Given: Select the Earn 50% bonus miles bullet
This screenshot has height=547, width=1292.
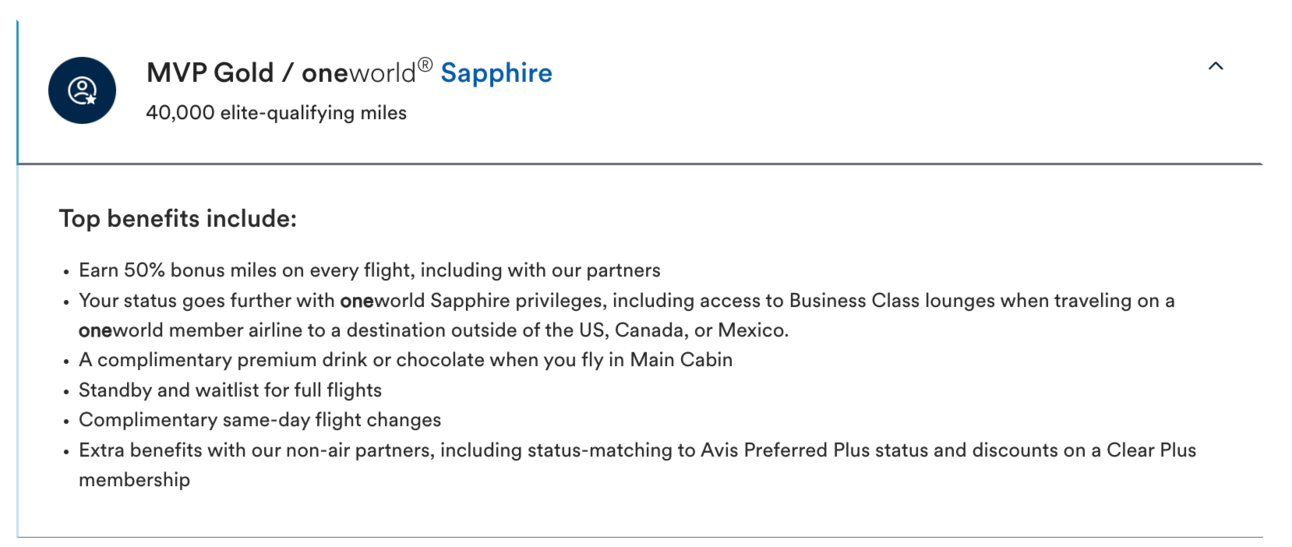Looking at the screenshot, I should [369, 270].
